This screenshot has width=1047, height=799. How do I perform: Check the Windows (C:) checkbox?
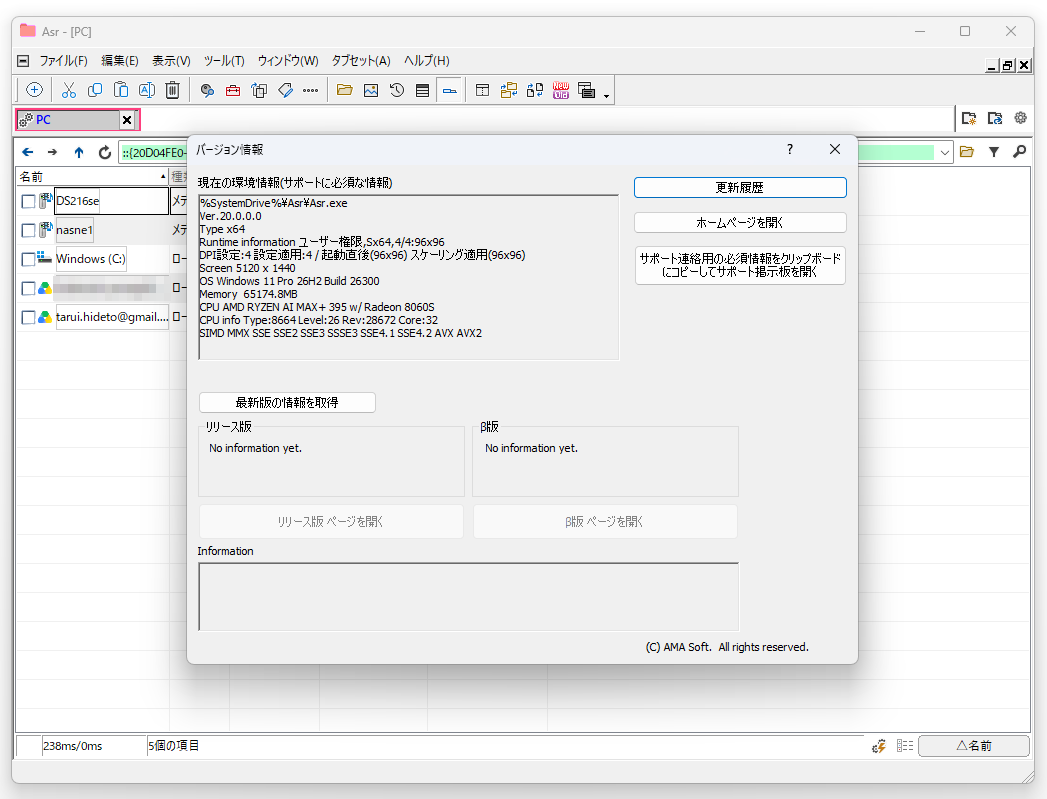pos(28,259)
